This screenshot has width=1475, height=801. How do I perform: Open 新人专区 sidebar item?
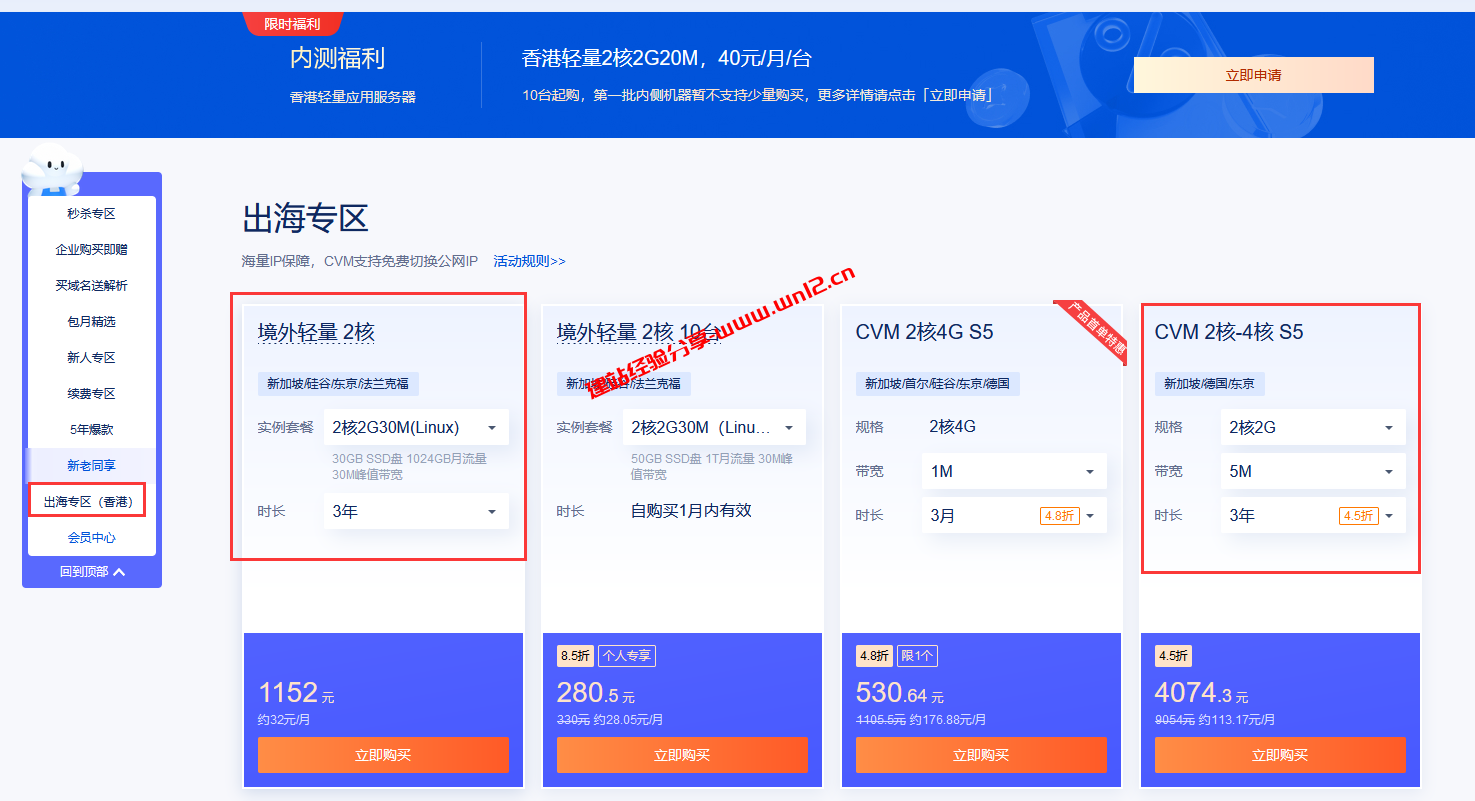click(x=91, y=357)
